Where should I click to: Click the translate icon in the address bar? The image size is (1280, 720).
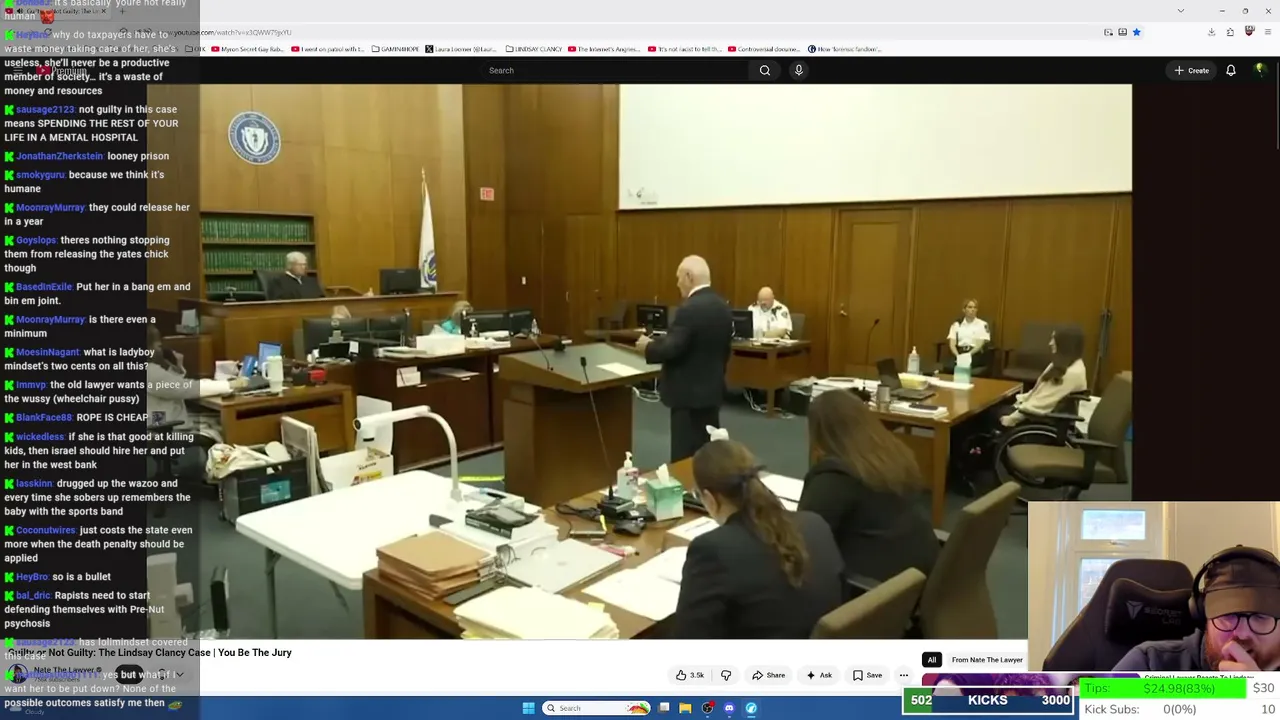[x=1122, y=32]
